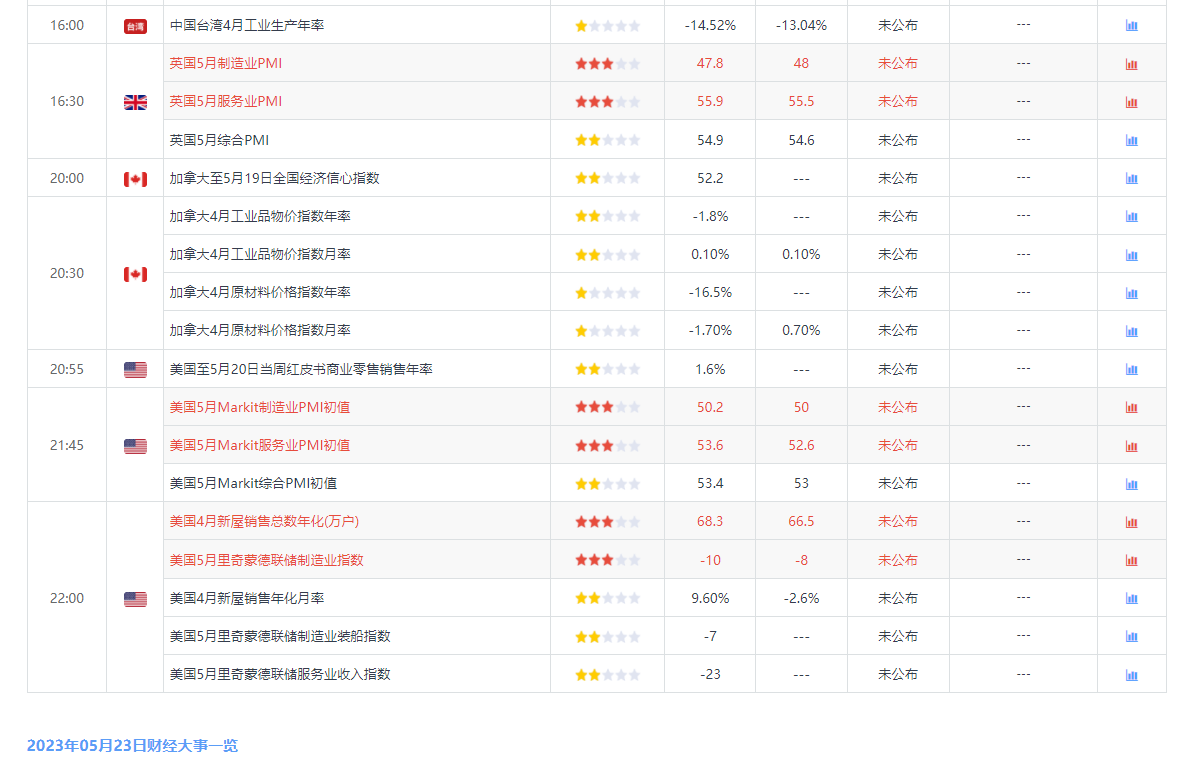Open chart icon for 里奇蒙德联储制造业装船指数

pyautogui.click(x=1131, y=637)
